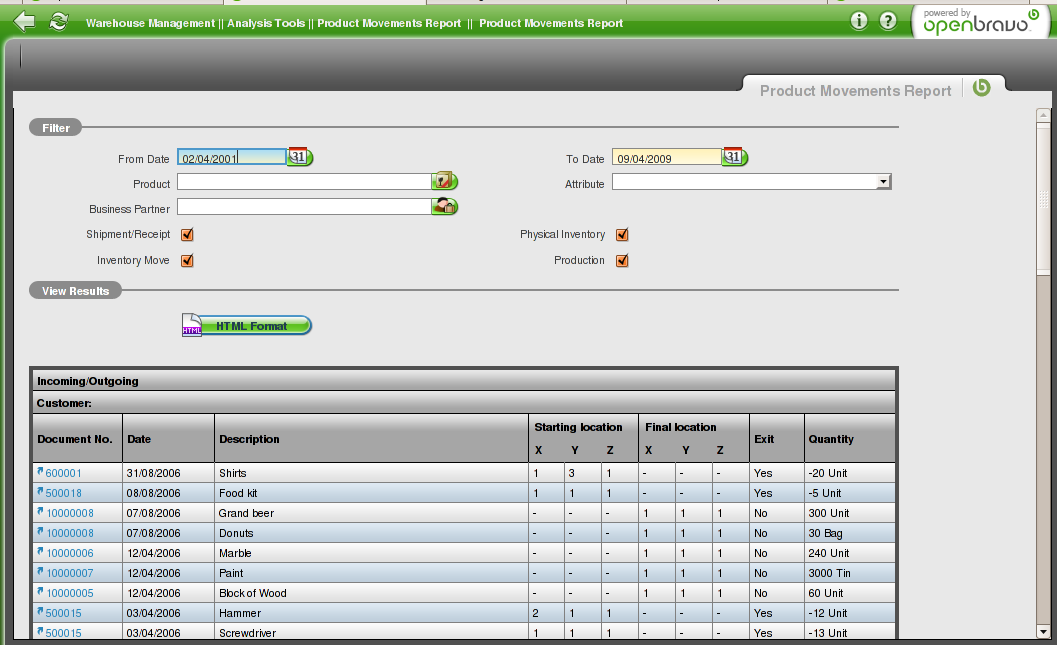Open the Business Partner selector icon
The image size is (1057, 645).
(x=444, y=206)
